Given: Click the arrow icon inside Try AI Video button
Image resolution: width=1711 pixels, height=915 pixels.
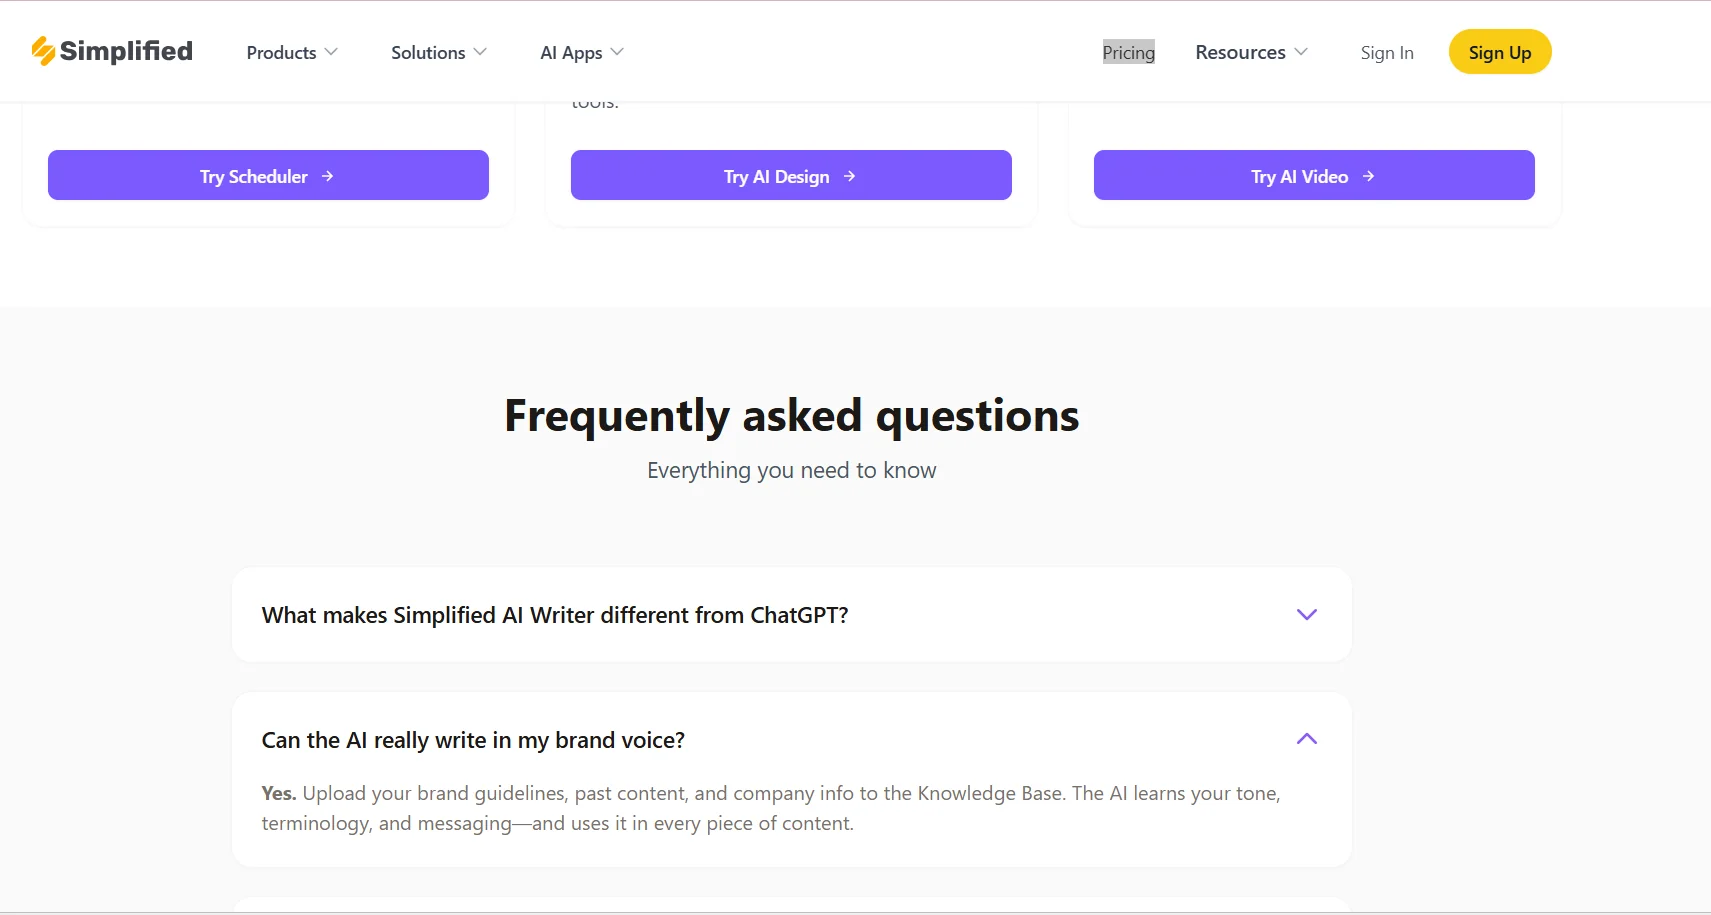Looking at the screenshot, I should click(1366, 176).
